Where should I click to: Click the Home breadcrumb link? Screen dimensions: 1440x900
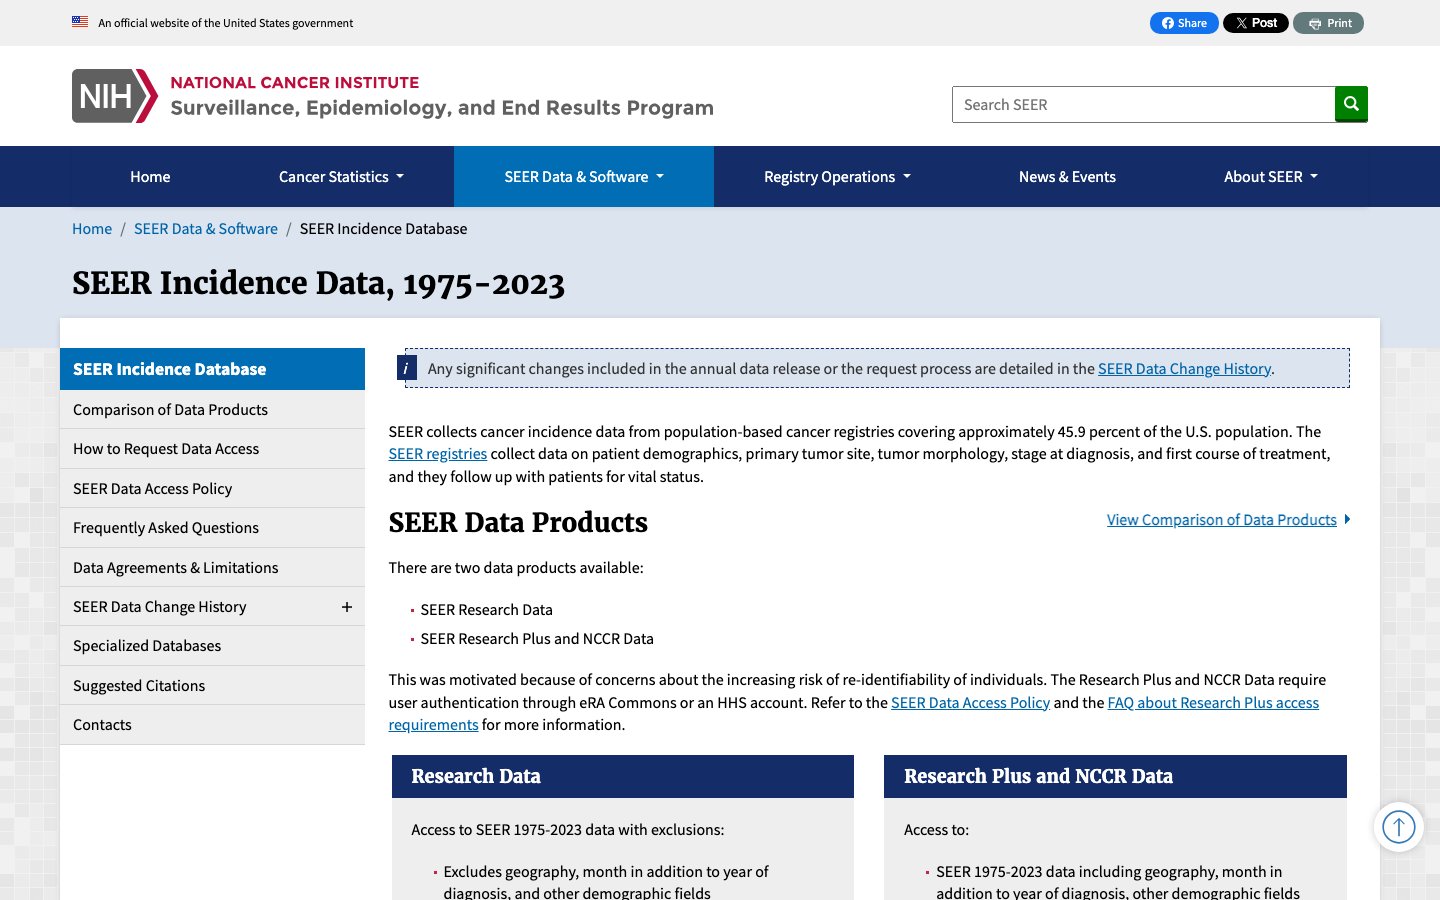[92, 229]
